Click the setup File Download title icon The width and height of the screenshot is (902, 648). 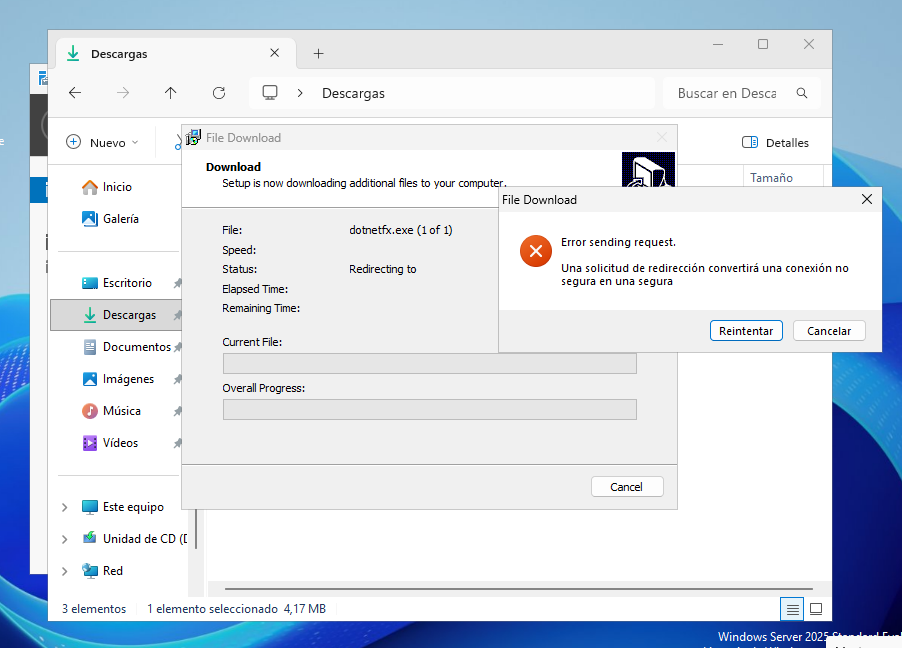point(193,138)
